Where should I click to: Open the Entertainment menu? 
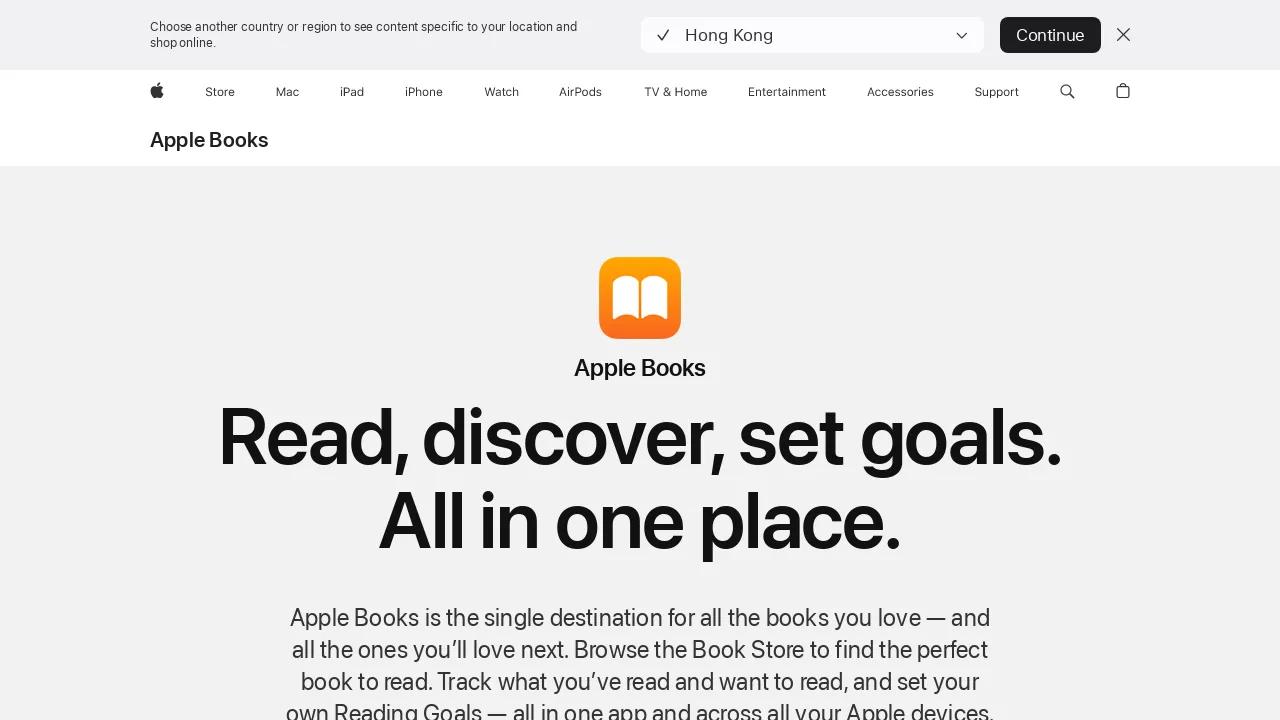pyautogui.click(x=787, y=92)
